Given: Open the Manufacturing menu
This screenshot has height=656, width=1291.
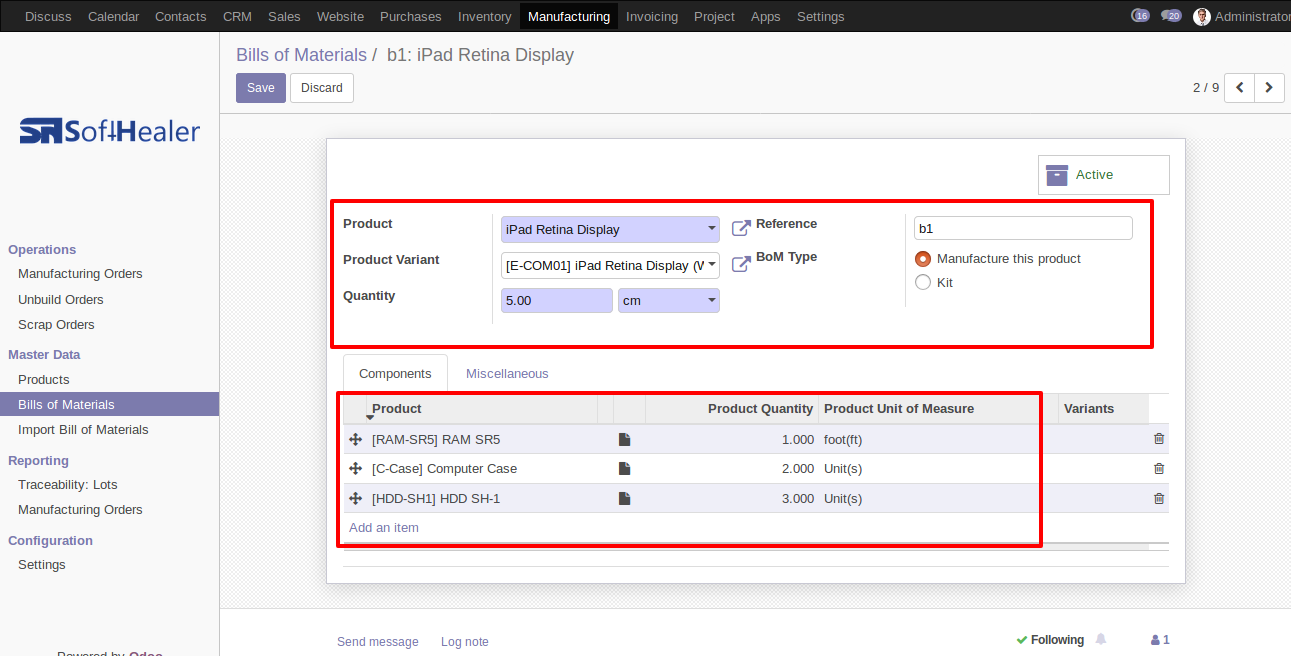Looking at the screenshot, I should point(569,16).
